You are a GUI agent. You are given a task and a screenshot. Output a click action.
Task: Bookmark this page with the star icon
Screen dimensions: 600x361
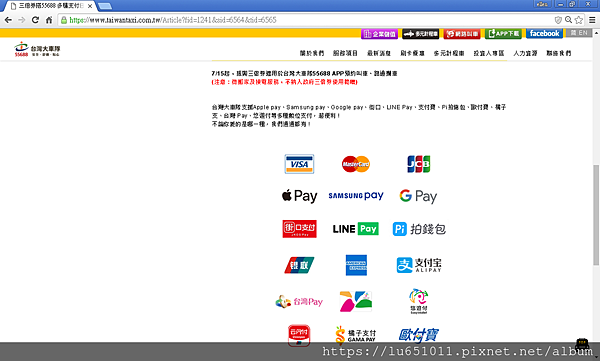[x=579, y=20]
